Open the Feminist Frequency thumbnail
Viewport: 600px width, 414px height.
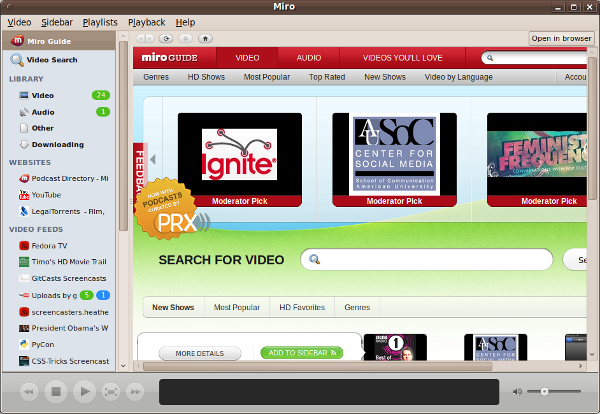(537, 160)
